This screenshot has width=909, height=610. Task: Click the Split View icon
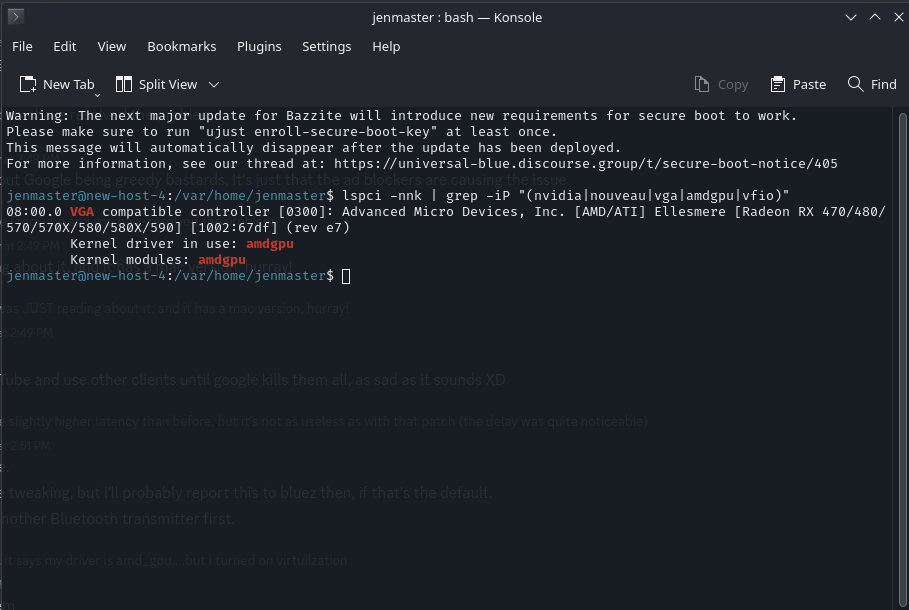123,85
